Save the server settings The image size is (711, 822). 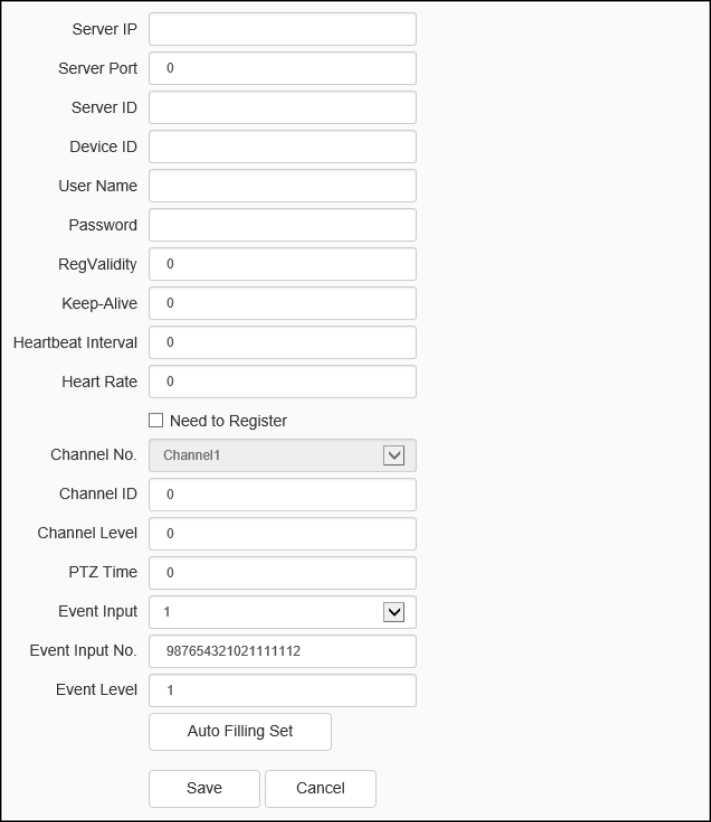tap(204, 788)
